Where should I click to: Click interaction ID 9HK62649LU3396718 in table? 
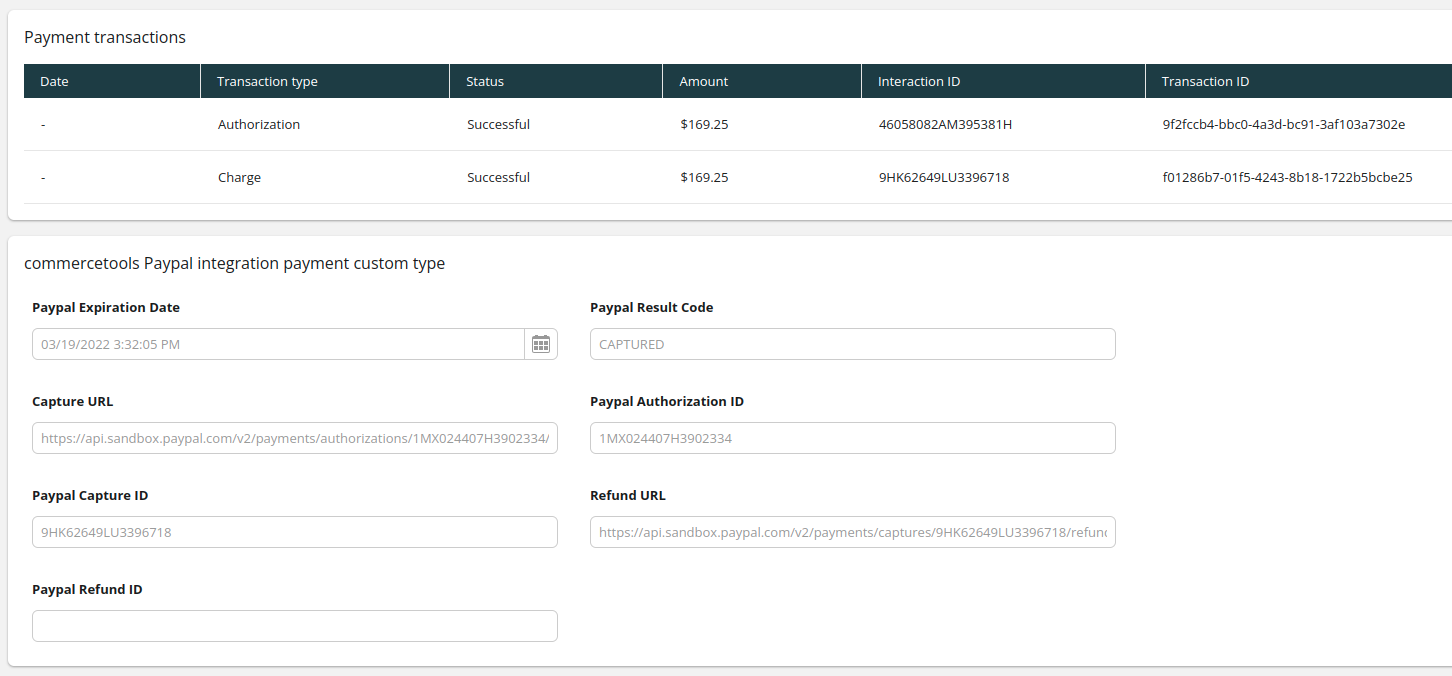click(x=943, y=178)
